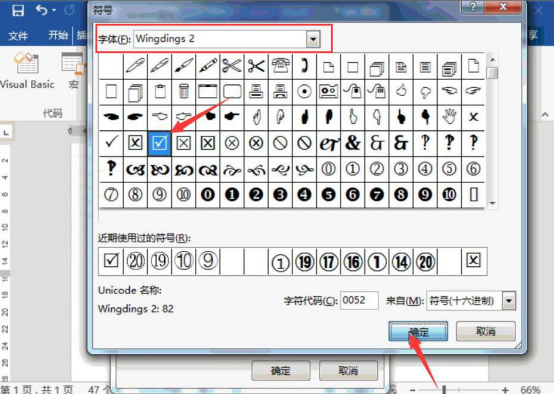Image resolution: width=554 pixels, height=394 pixels.
Task: Click the zoom out minus button
Action: [x=413, y=390]
